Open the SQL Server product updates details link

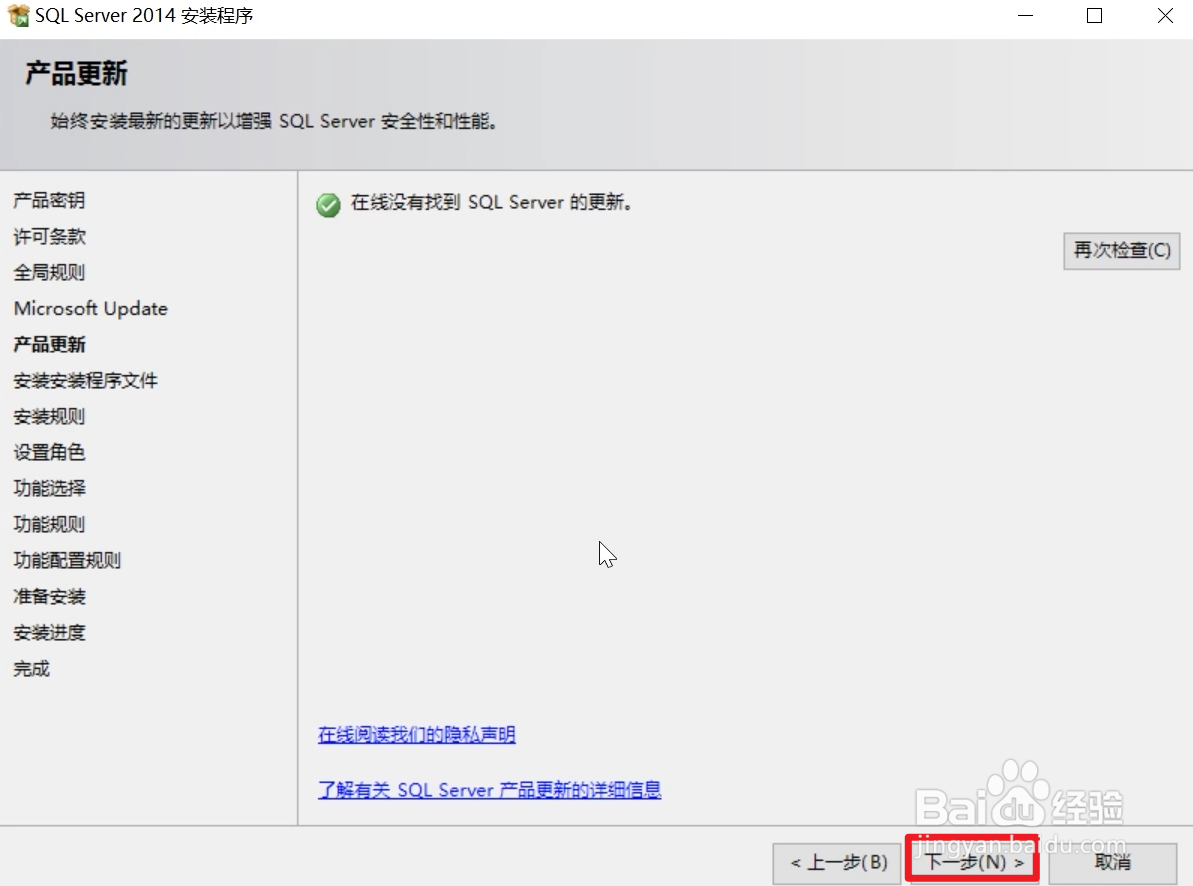tap(489, 790)
